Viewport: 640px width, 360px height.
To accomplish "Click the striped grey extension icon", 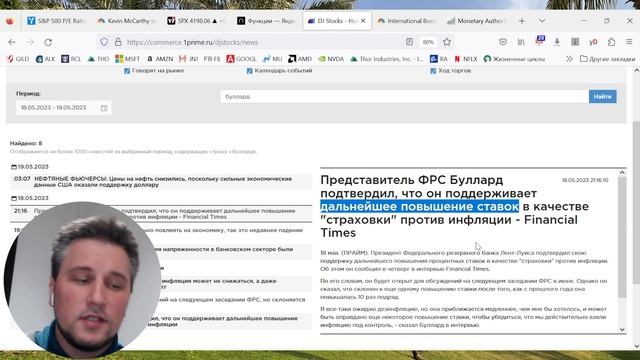I will pyautogui.click(x=575, y=42).
